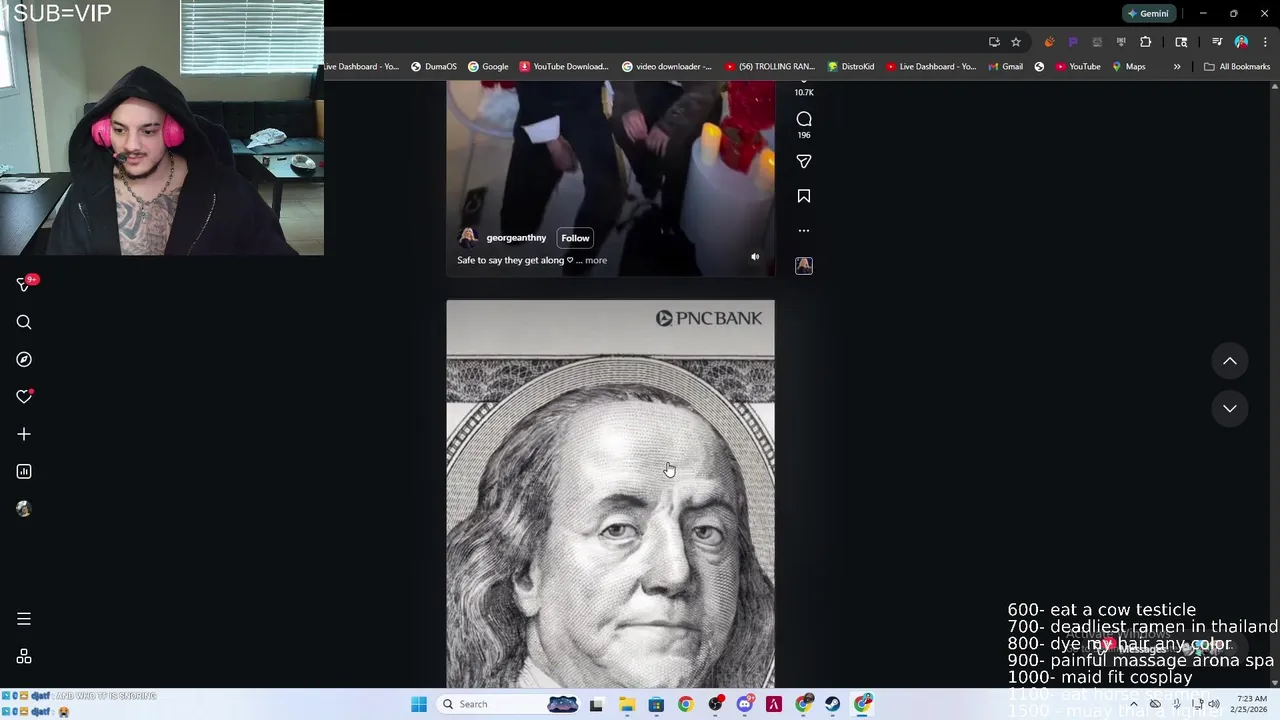Open the three-dot options beside video
Image resolution: width=1280 pixels, height=720 pixels.
(804, 231)
